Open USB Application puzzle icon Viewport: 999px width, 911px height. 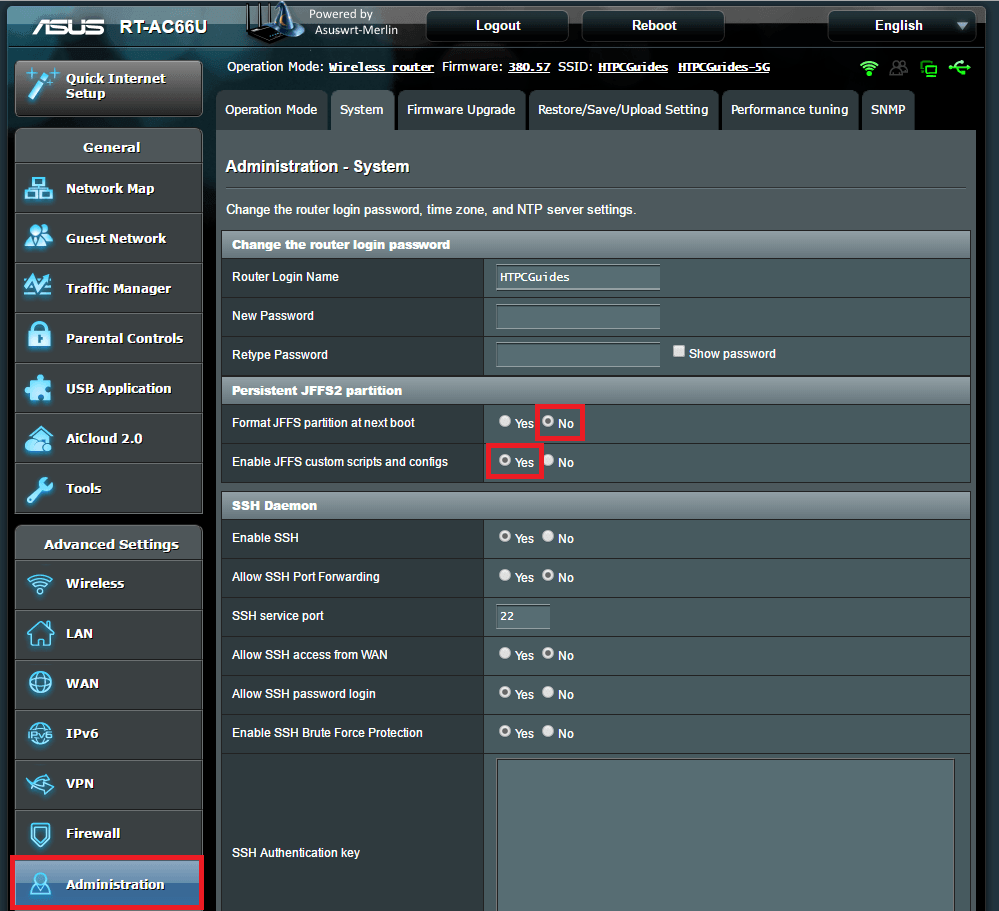(40, 388)
